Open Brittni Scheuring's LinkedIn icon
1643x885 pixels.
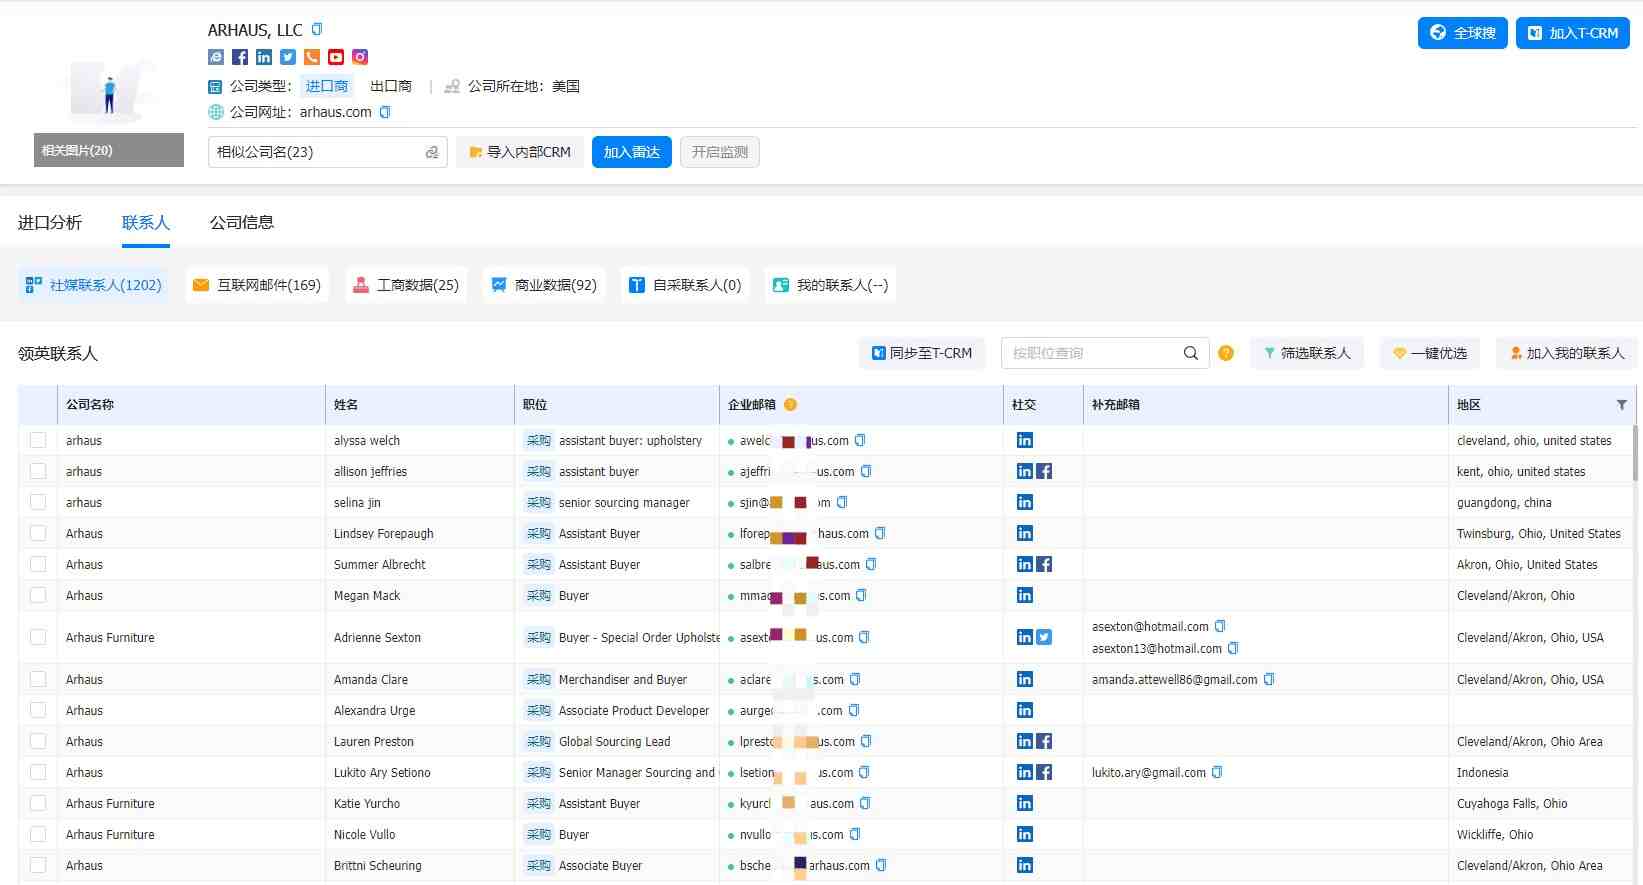(x=1025, y=865)
